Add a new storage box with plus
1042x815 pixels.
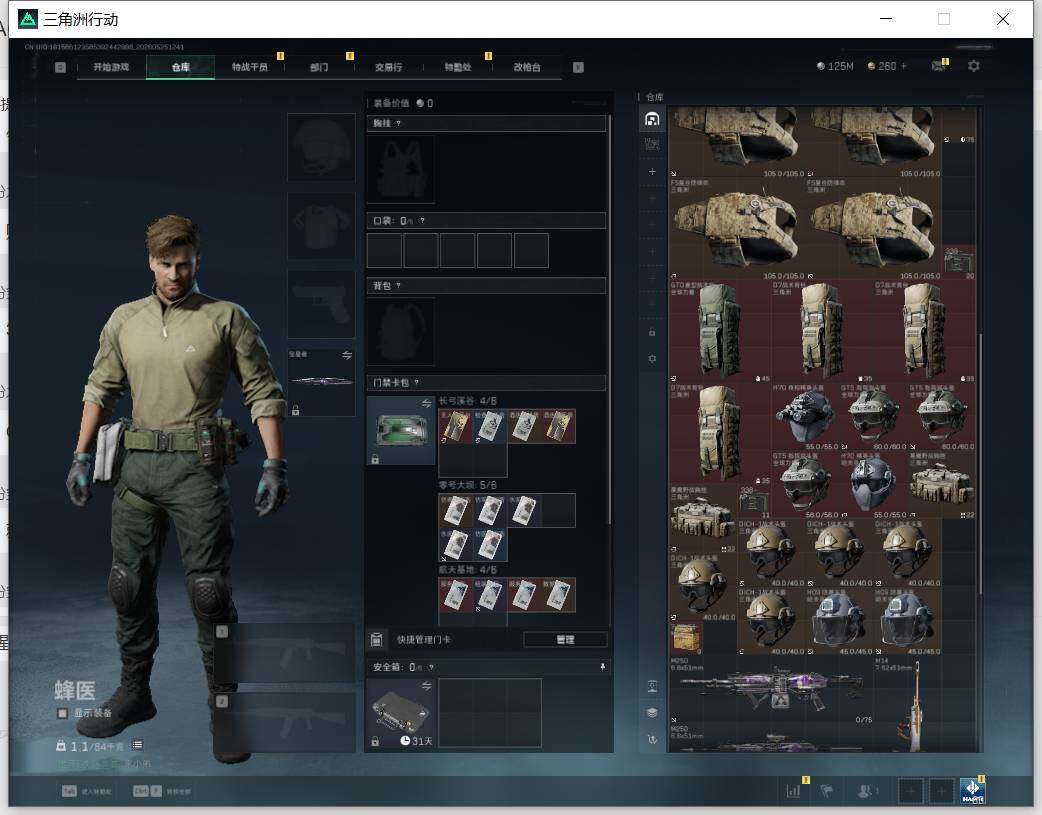click(652, 172)
